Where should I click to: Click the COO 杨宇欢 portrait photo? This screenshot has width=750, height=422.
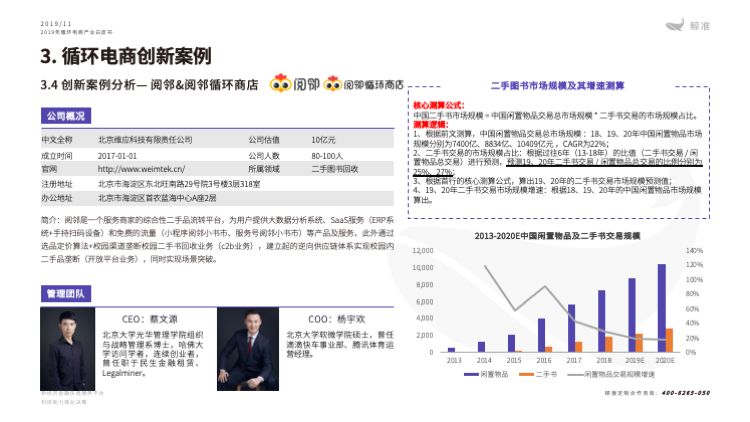248,349
